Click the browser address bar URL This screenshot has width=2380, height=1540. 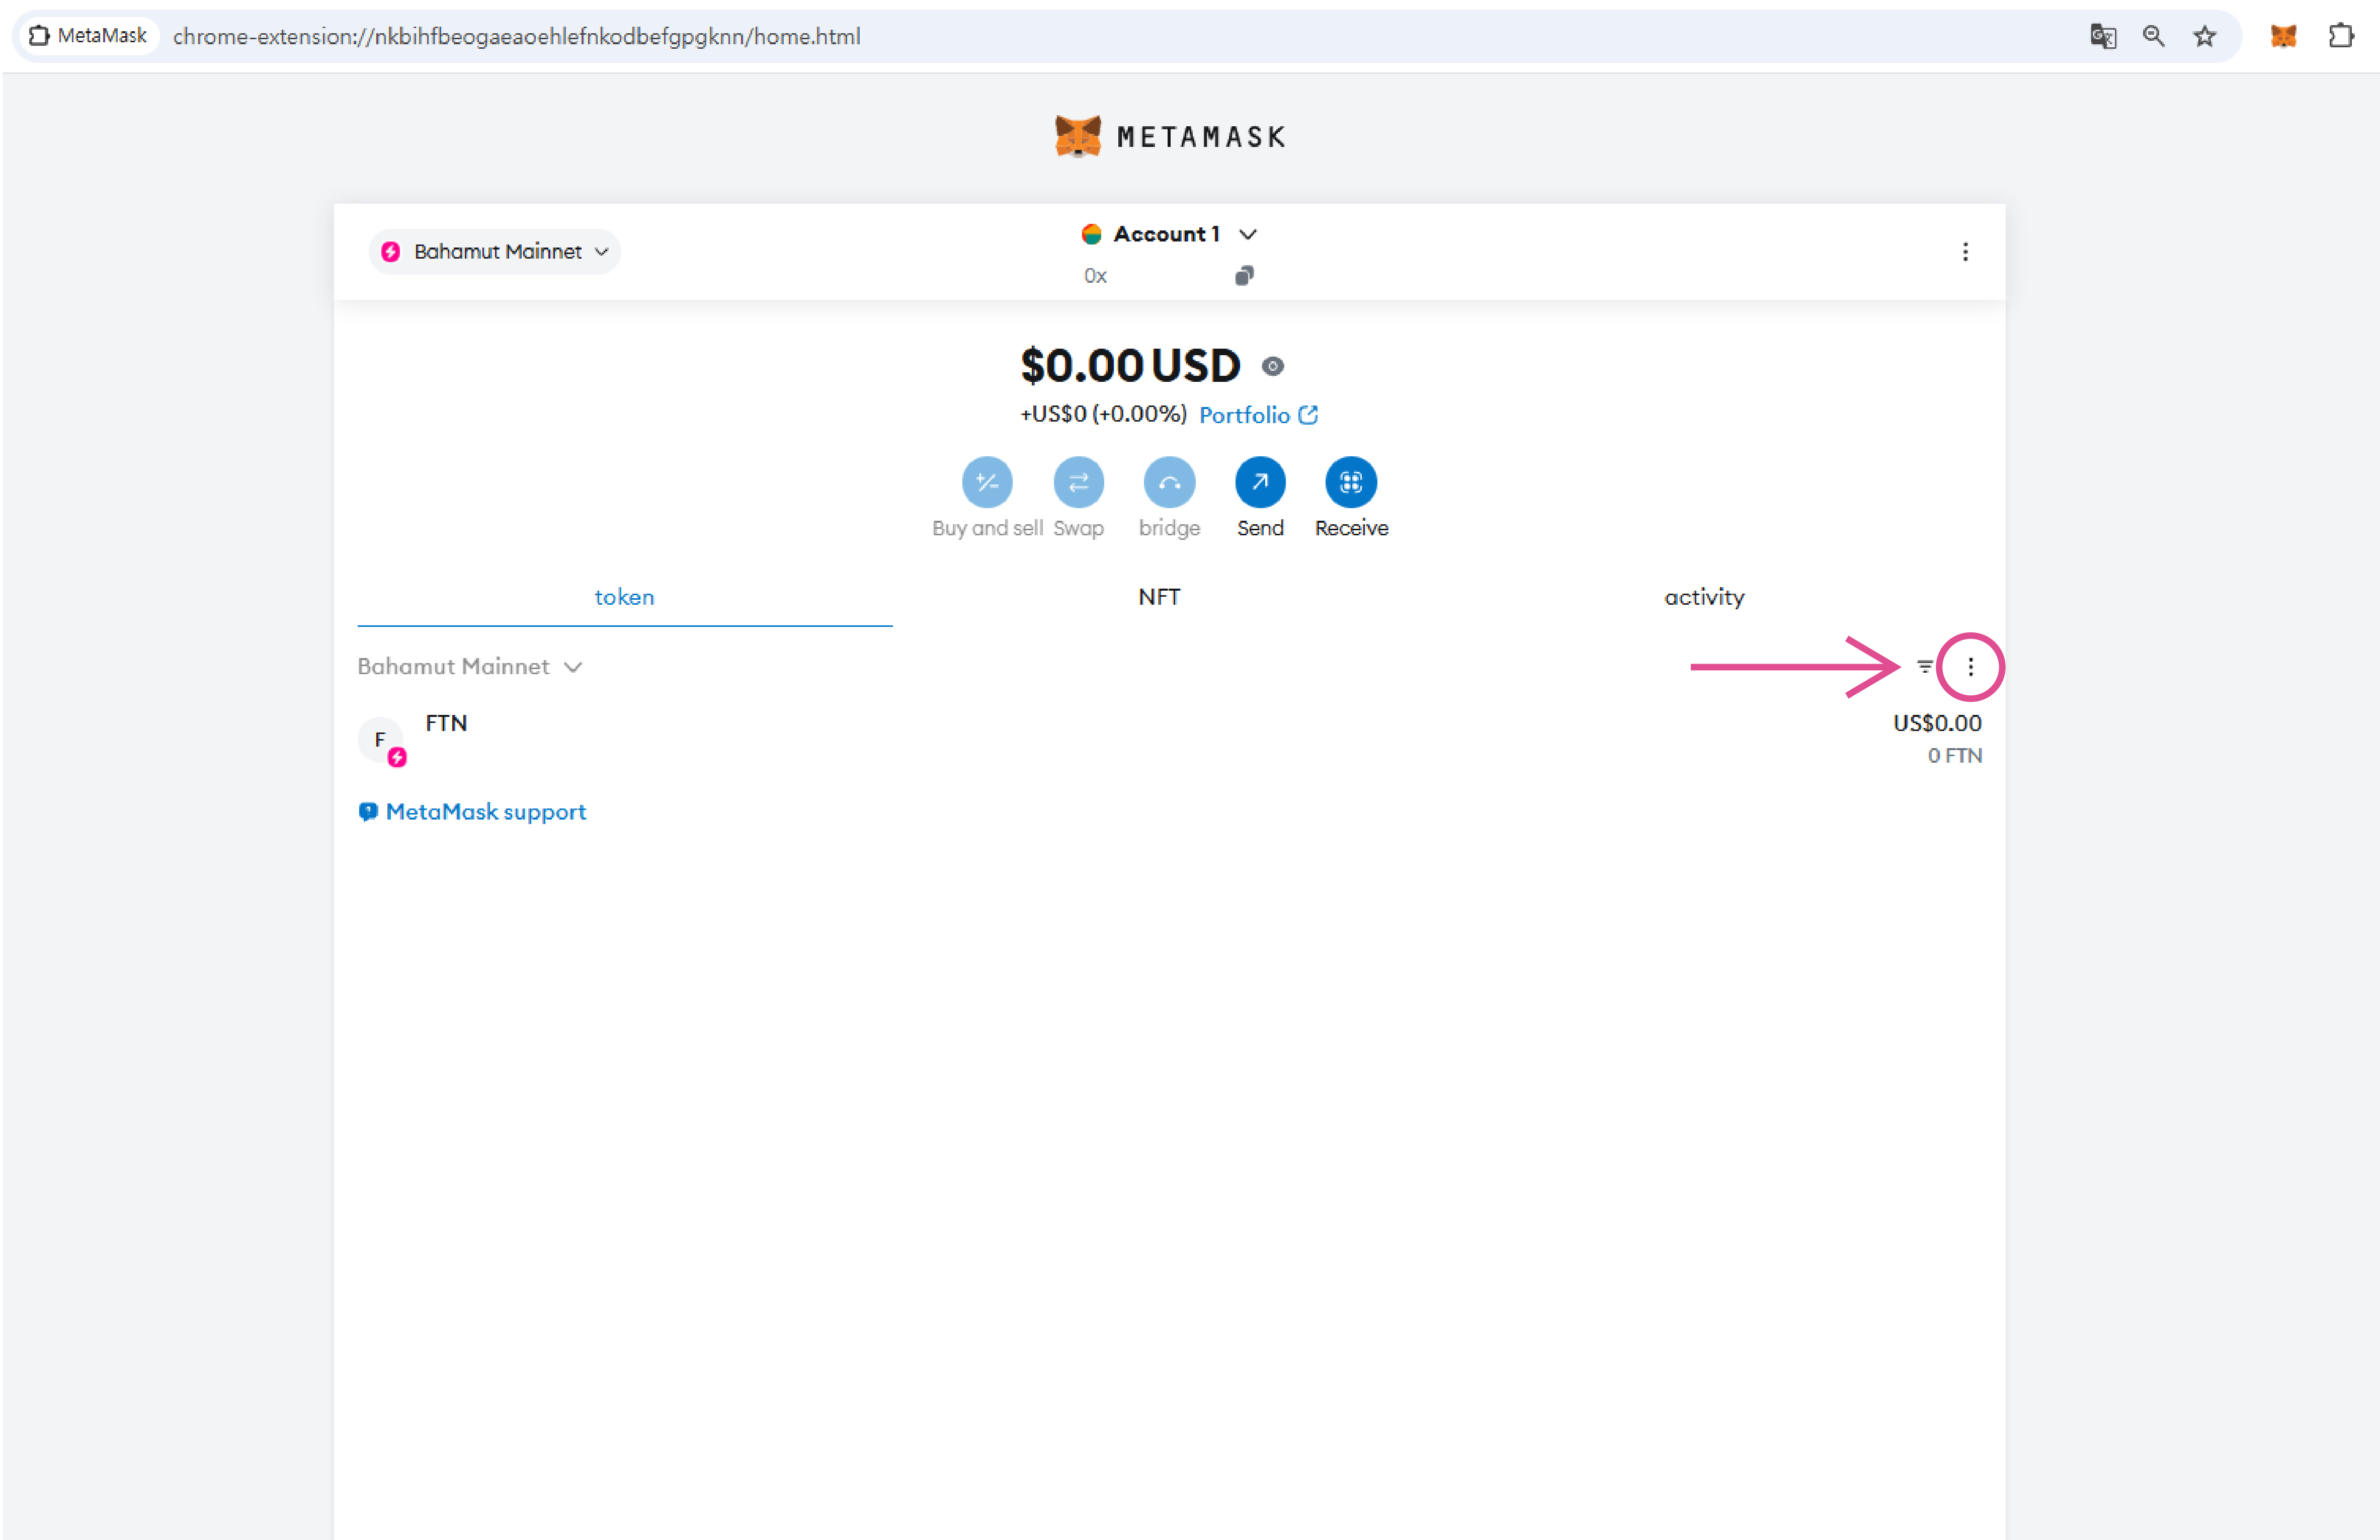[x=516, y=37]
